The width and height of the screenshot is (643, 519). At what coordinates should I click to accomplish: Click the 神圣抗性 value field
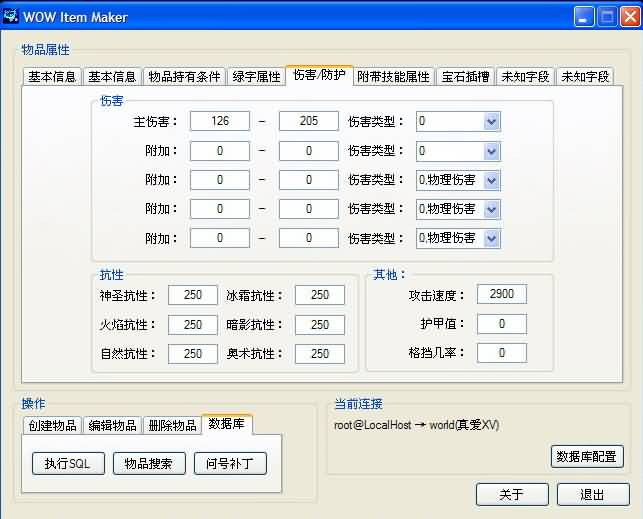point(193,295)
